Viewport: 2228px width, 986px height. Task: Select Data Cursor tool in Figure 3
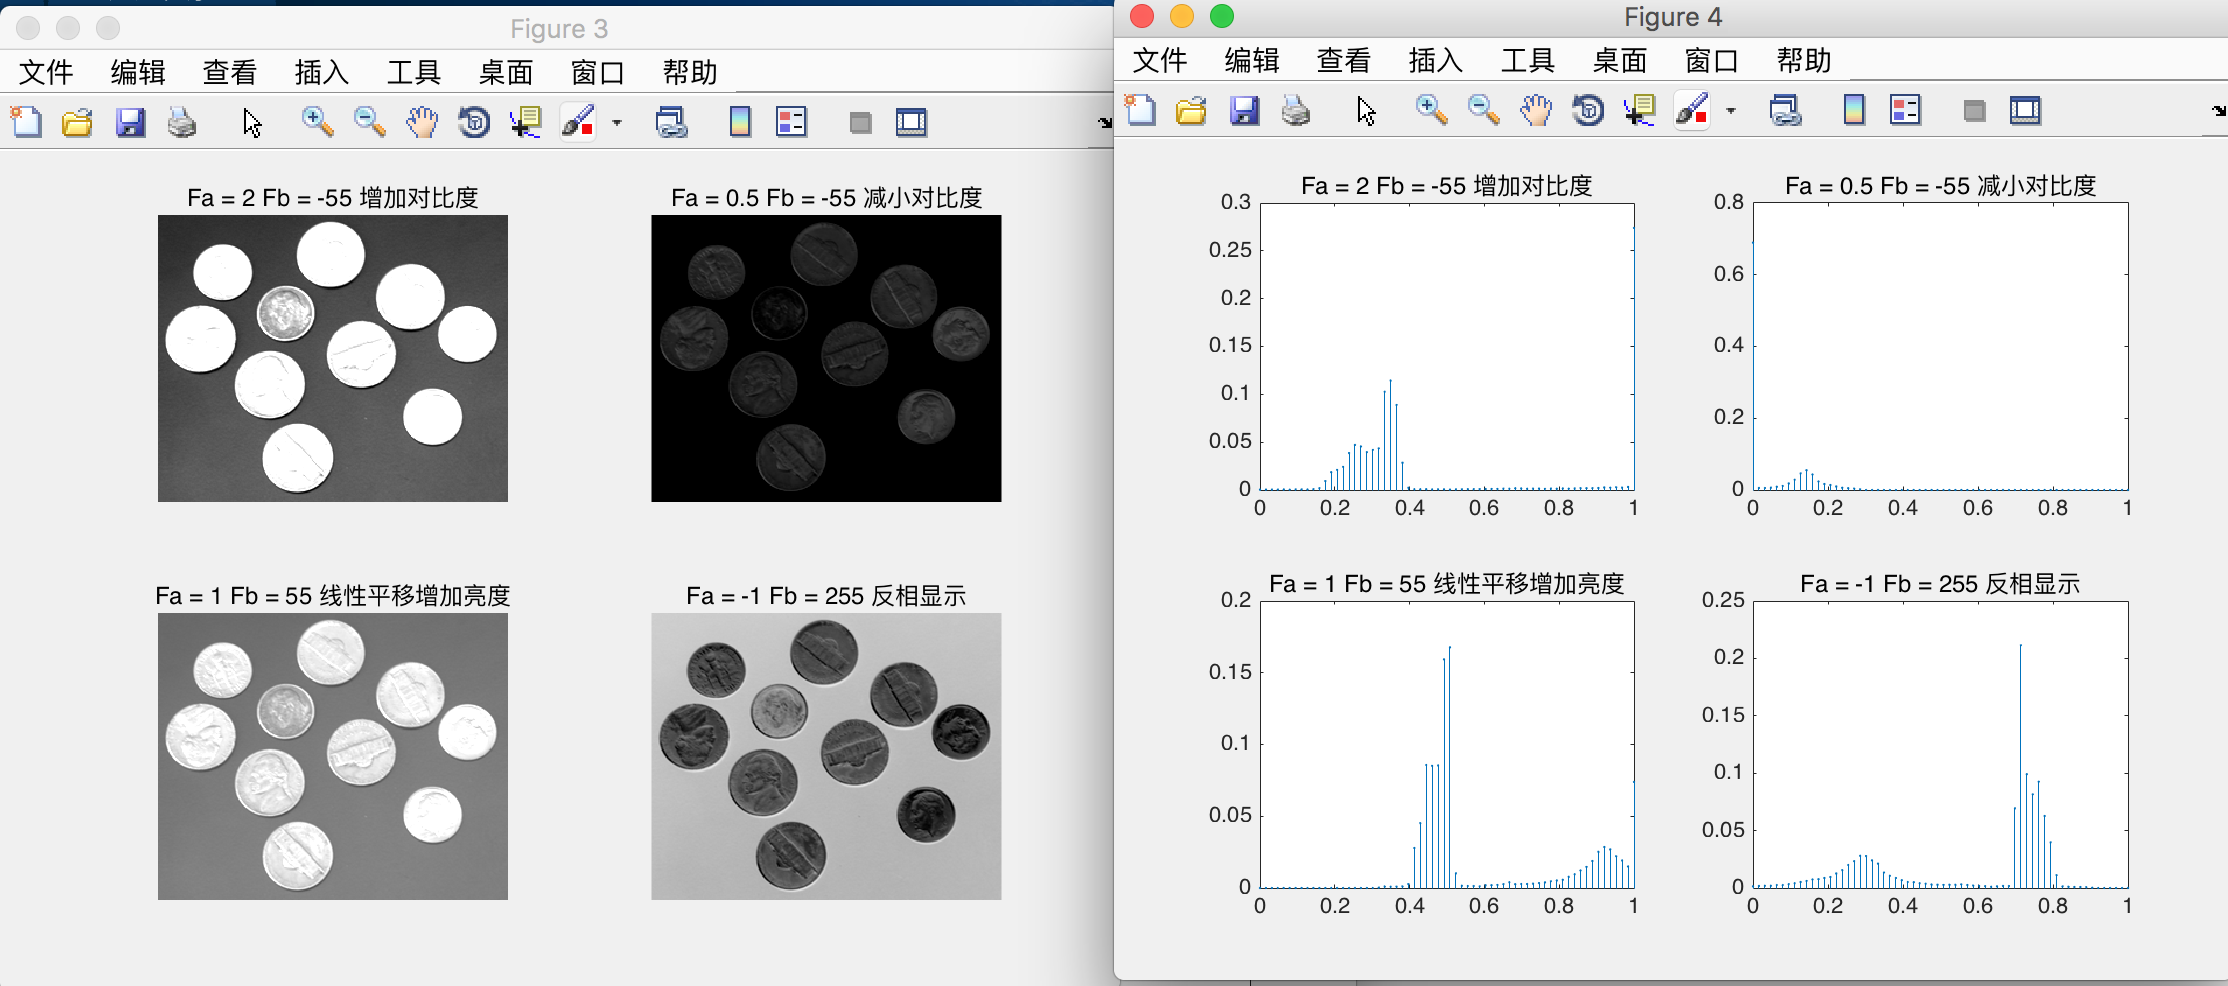click(x=526, y=122)
